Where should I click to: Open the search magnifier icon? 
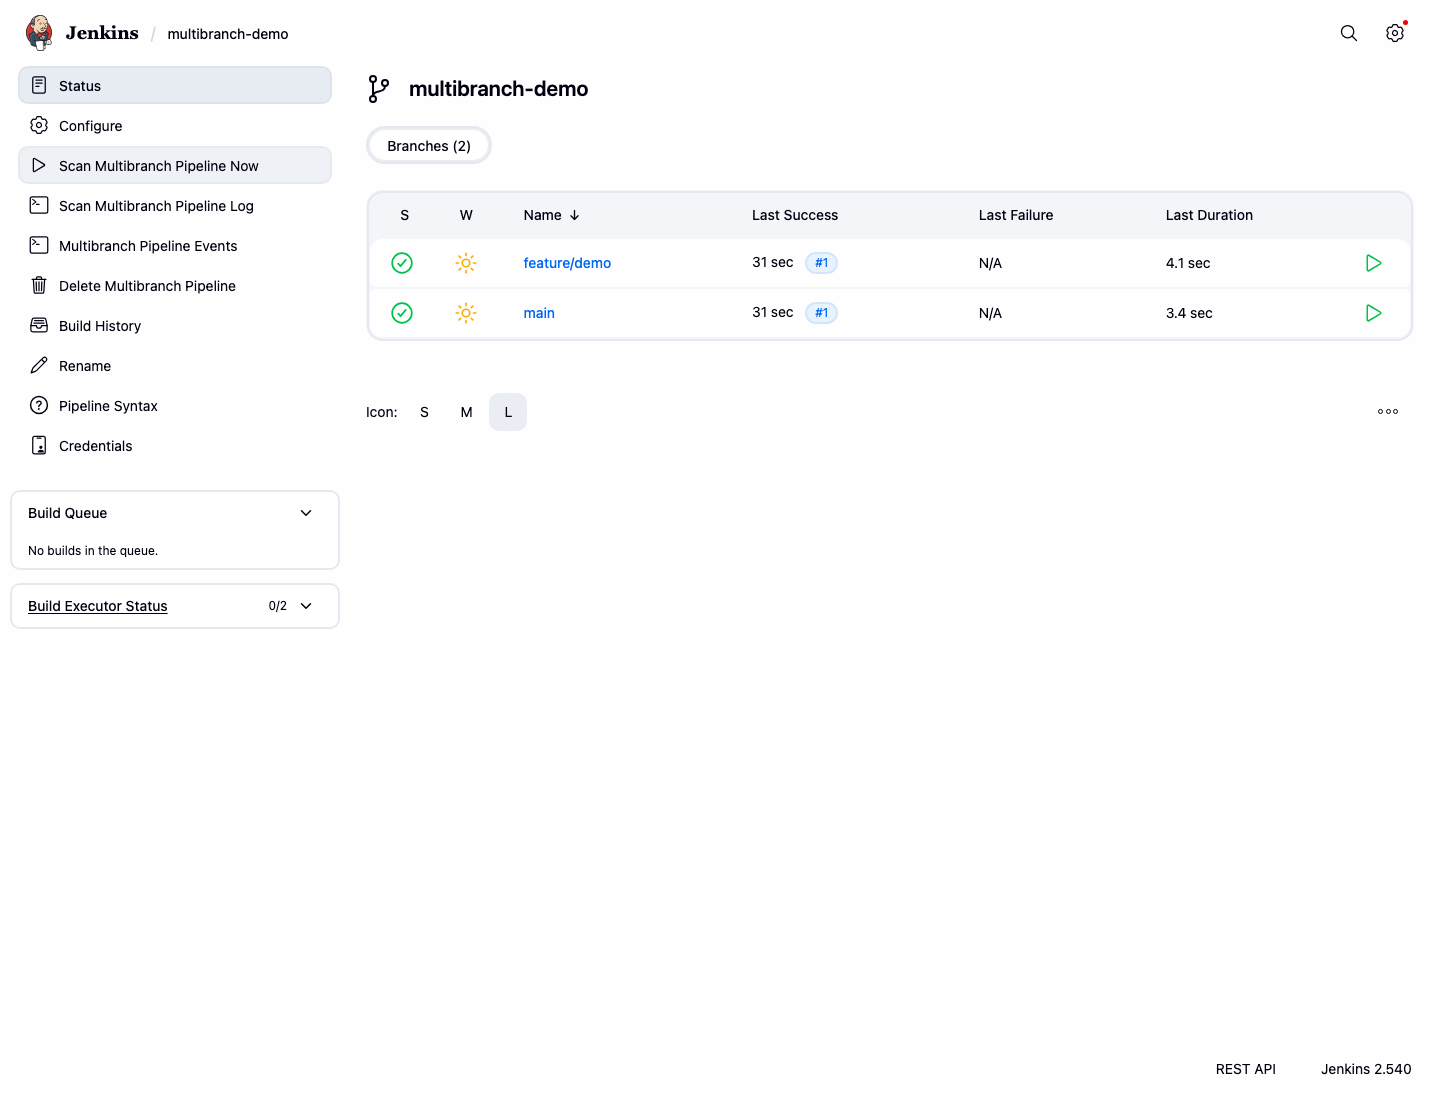[x=1349, y=33]
